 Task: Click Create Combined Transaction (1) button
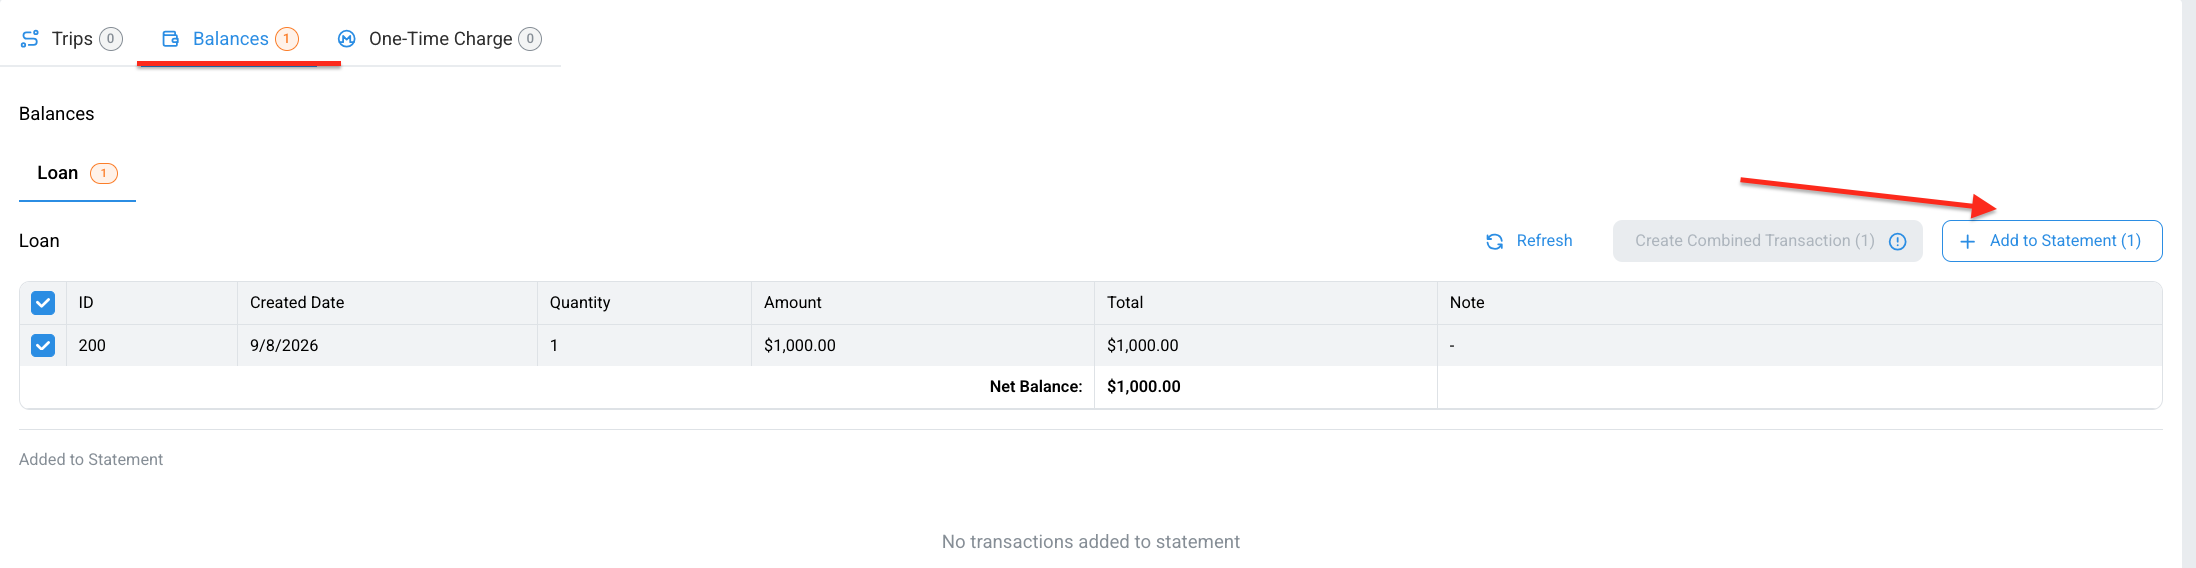(1767, 241)
